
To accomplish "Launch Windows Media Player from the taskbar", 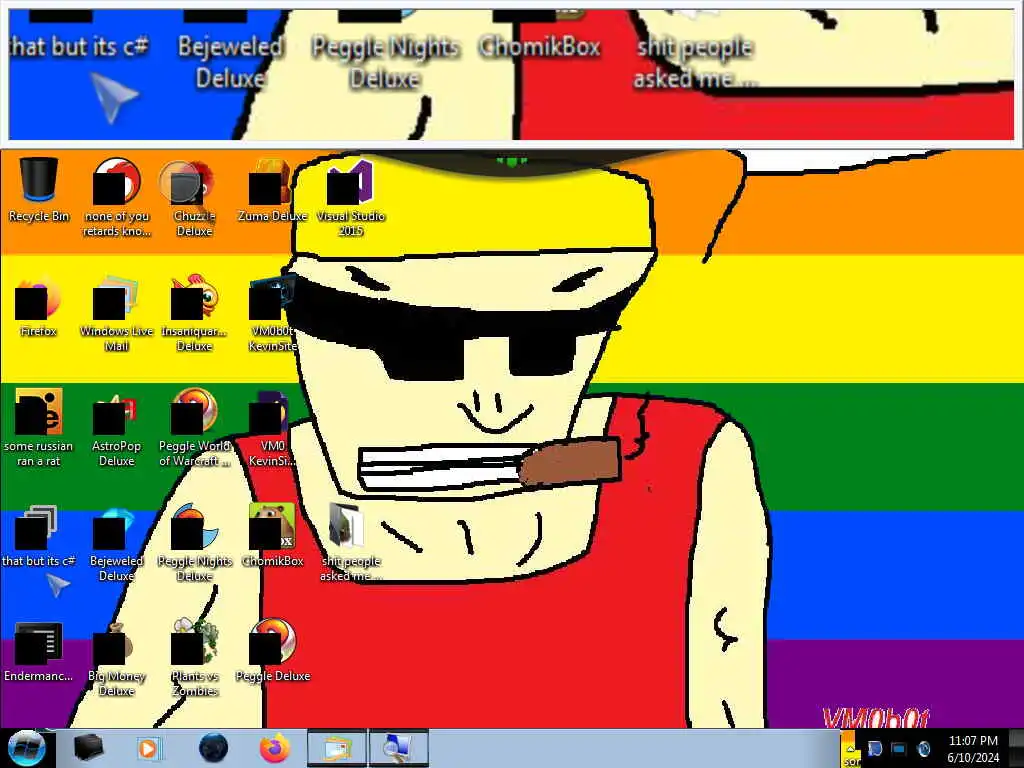I will coord(149,748).
